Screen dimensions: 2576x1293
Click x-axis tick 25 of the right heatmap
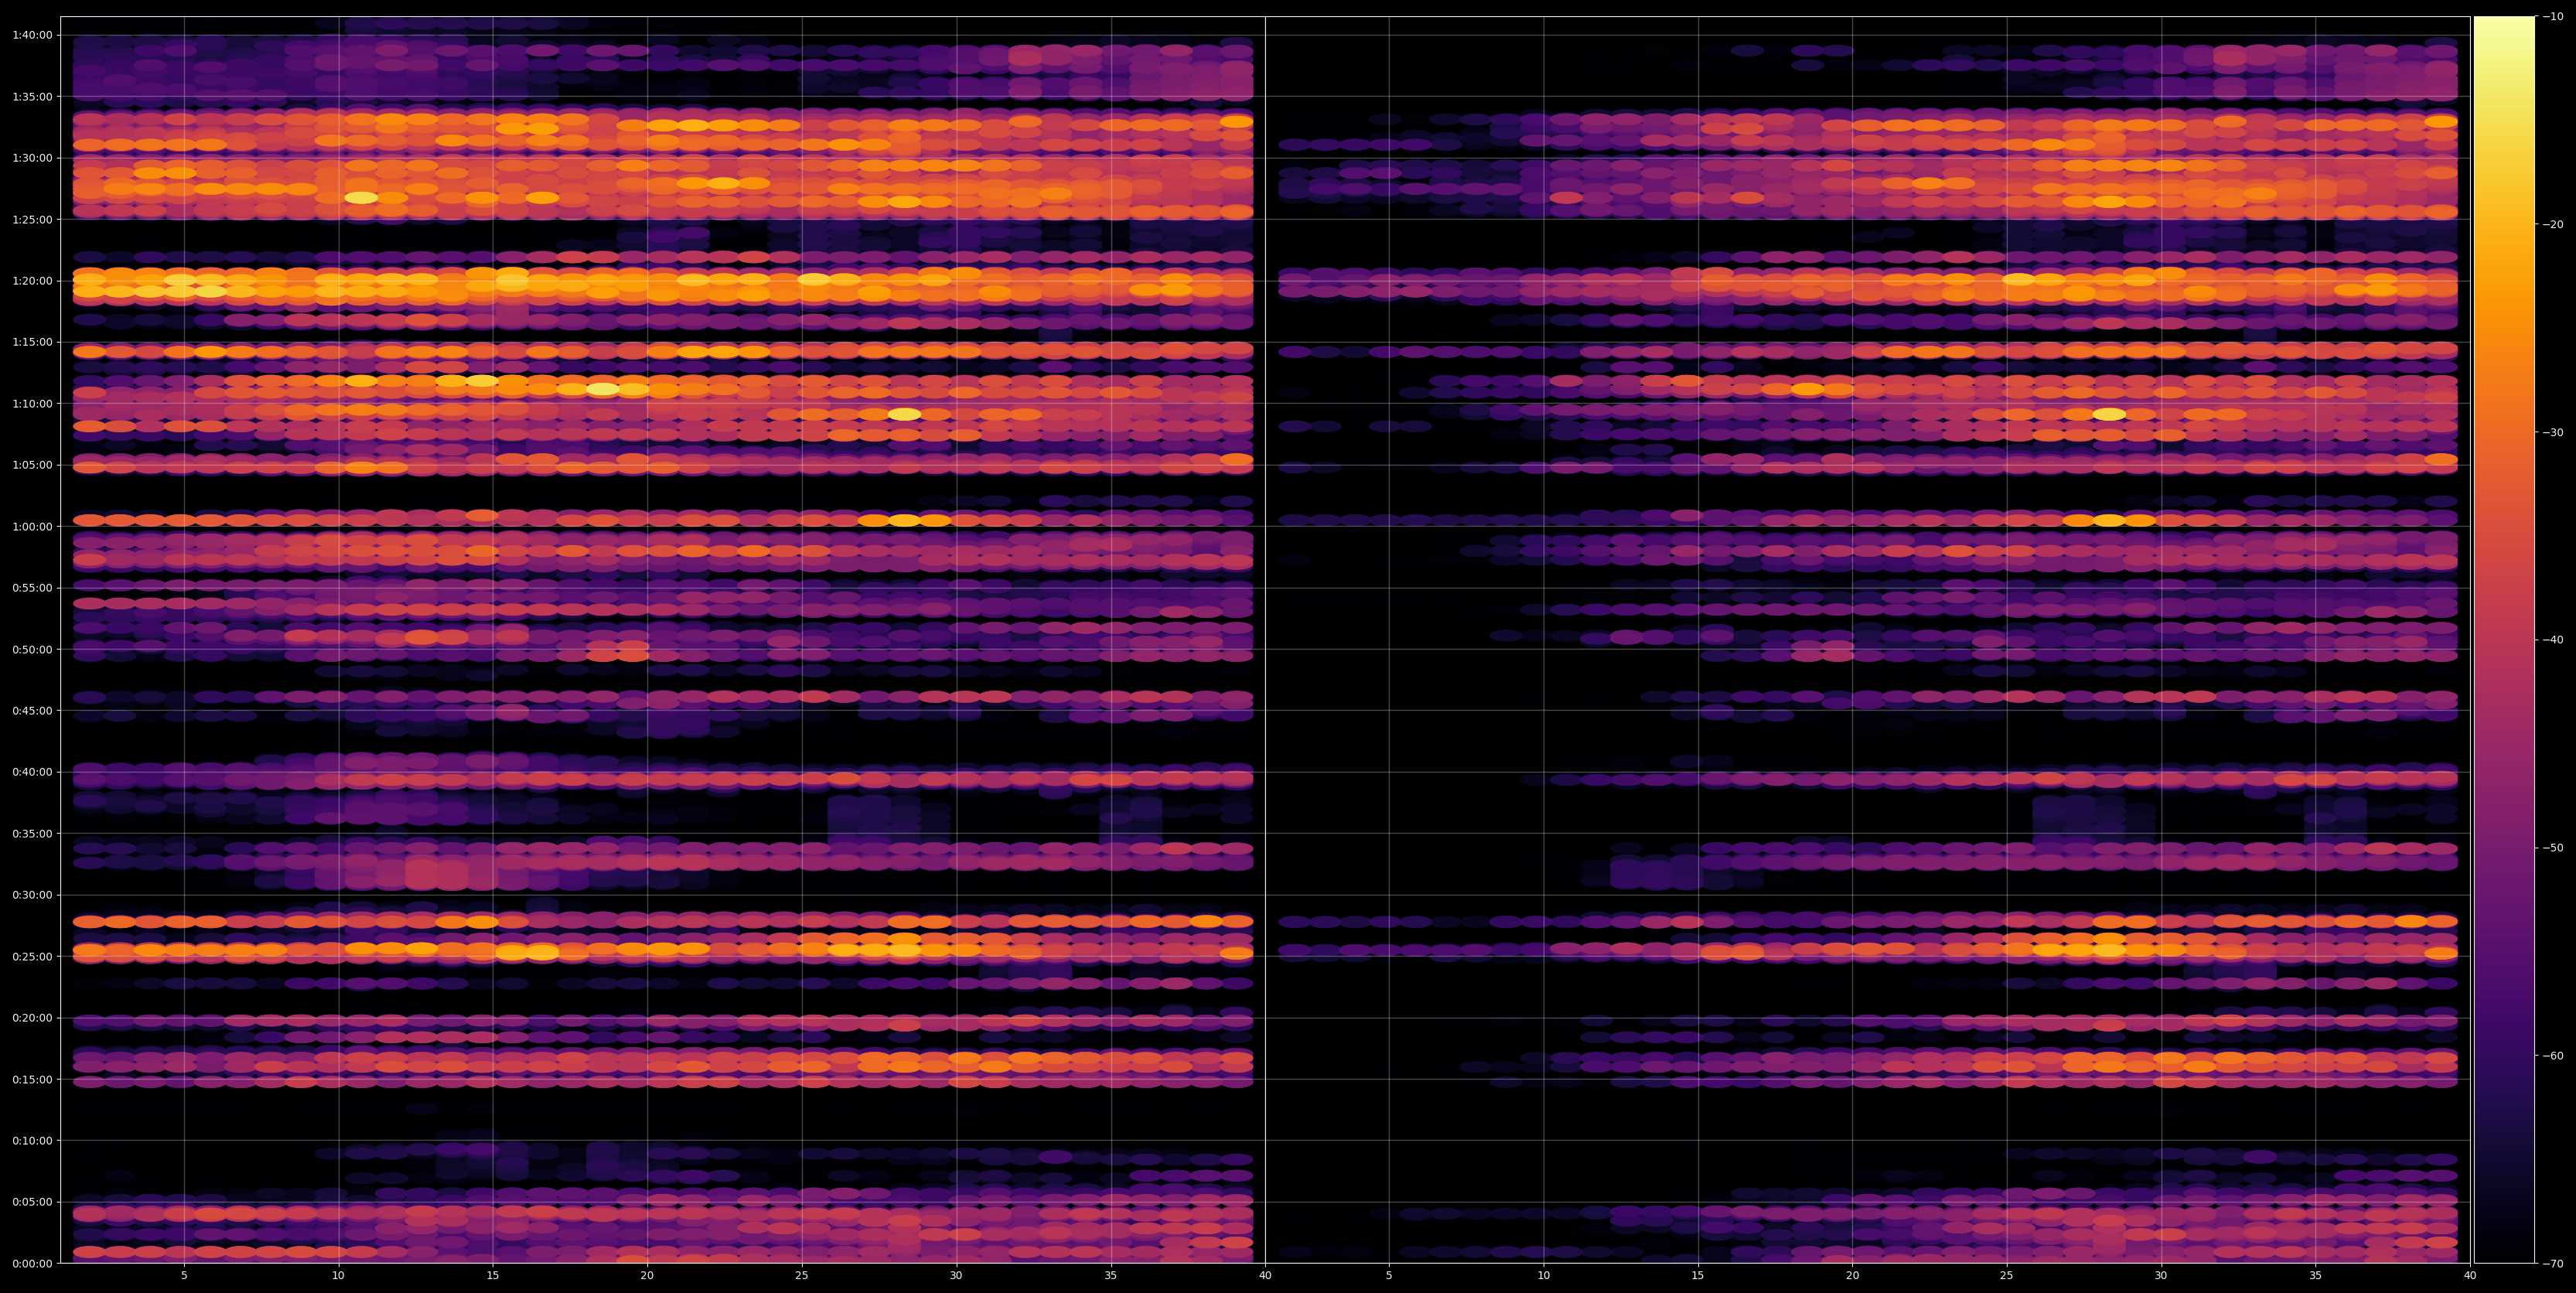click(2007, 1276)
